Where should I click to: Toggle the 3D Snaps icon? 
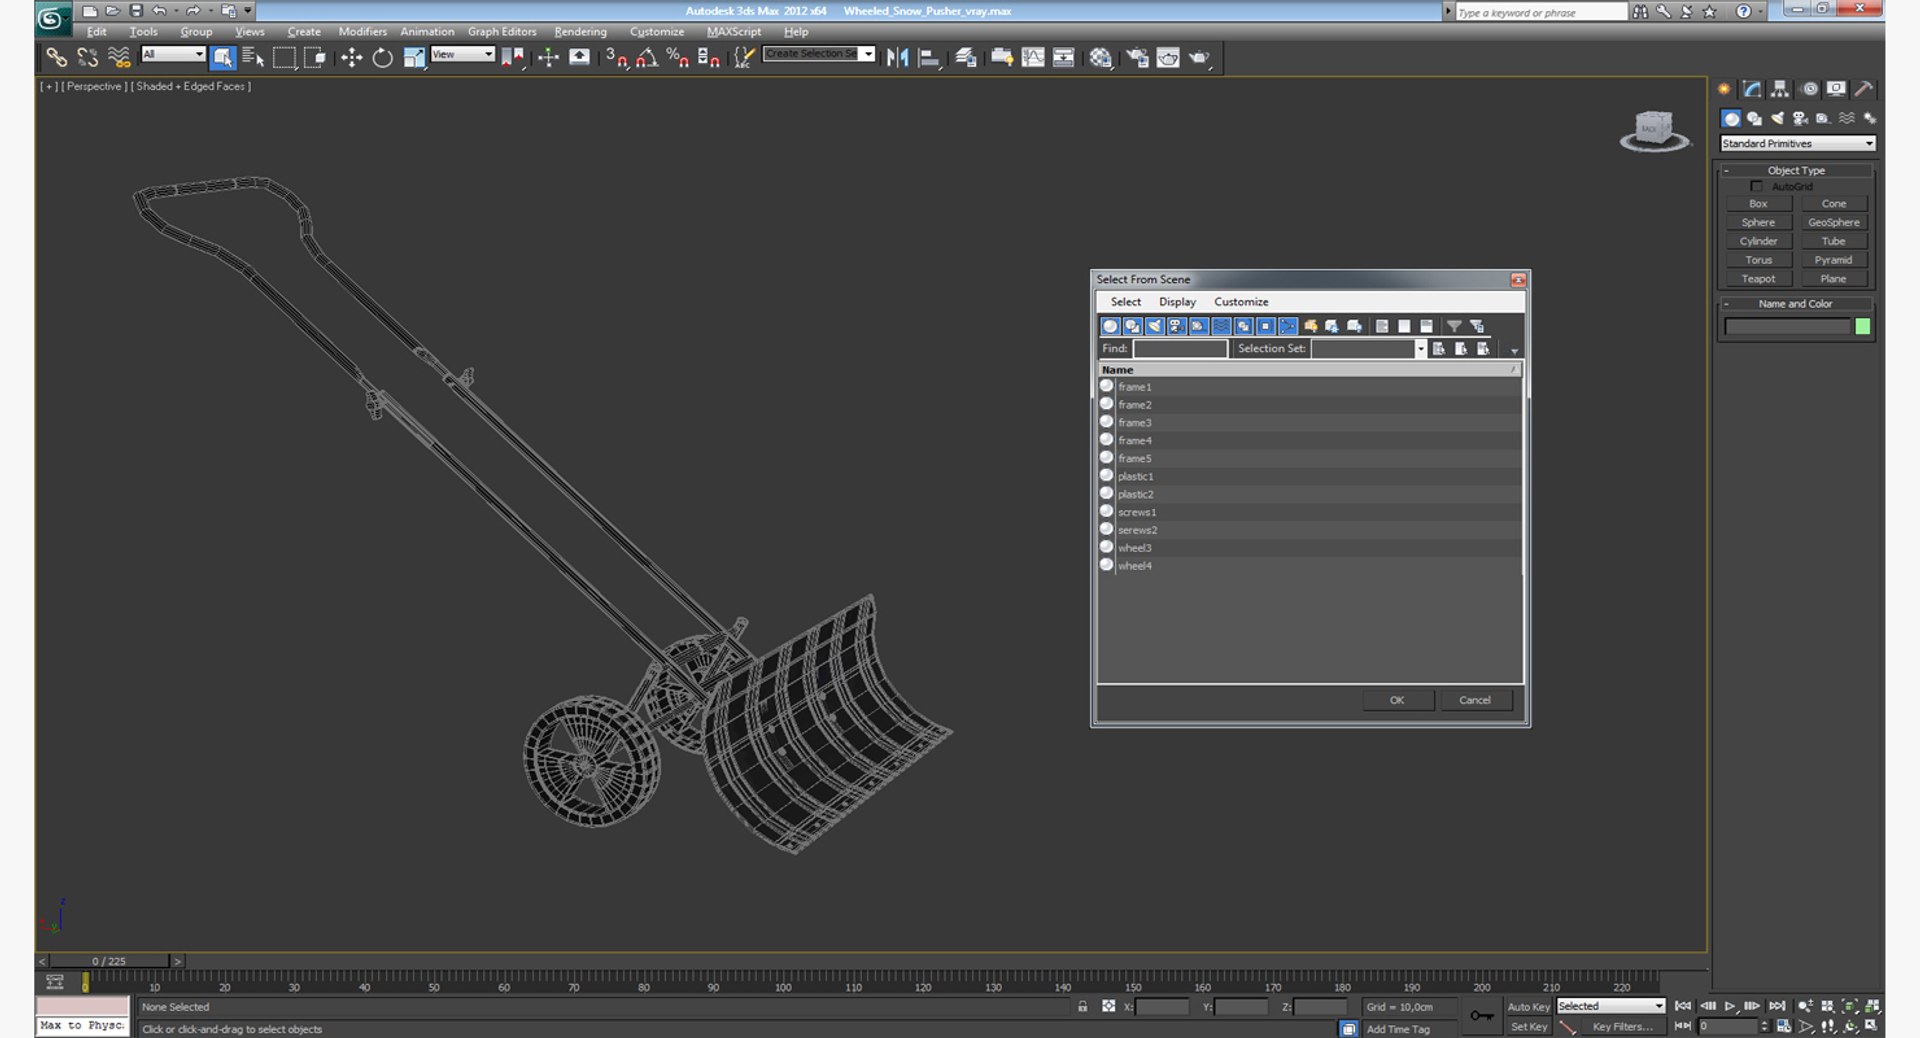616,58
